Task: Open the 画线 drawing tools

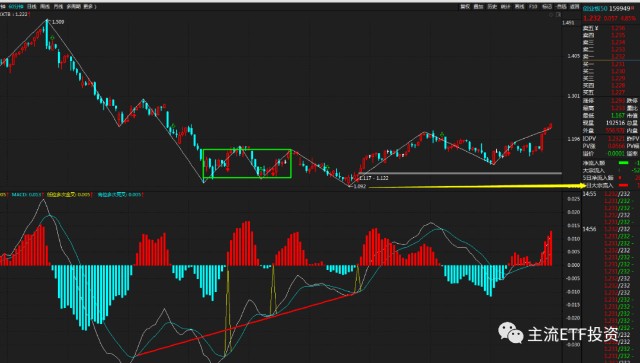Action: pyautogui.click(x=520, y=7)
